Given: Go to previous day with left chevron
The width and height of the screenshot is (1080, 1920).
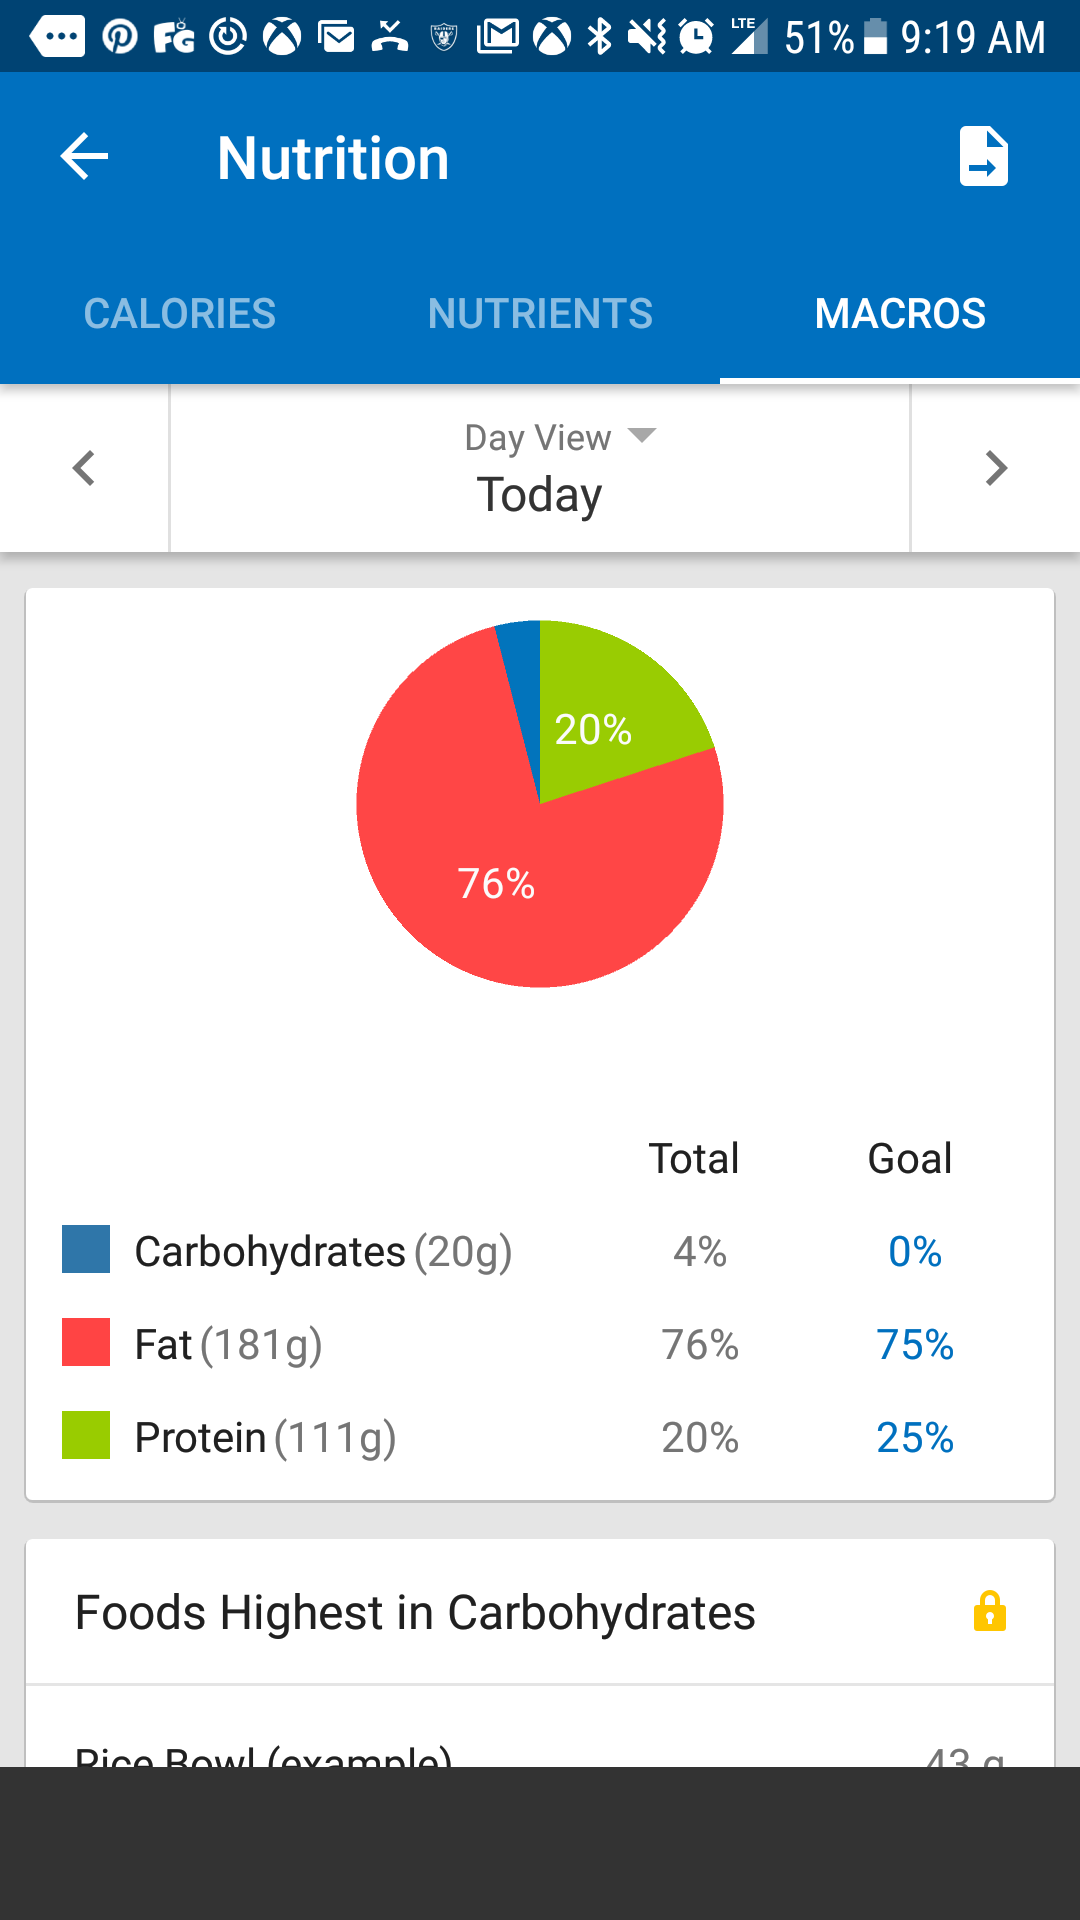Looking at the screenshot, I should coord(84,468).
